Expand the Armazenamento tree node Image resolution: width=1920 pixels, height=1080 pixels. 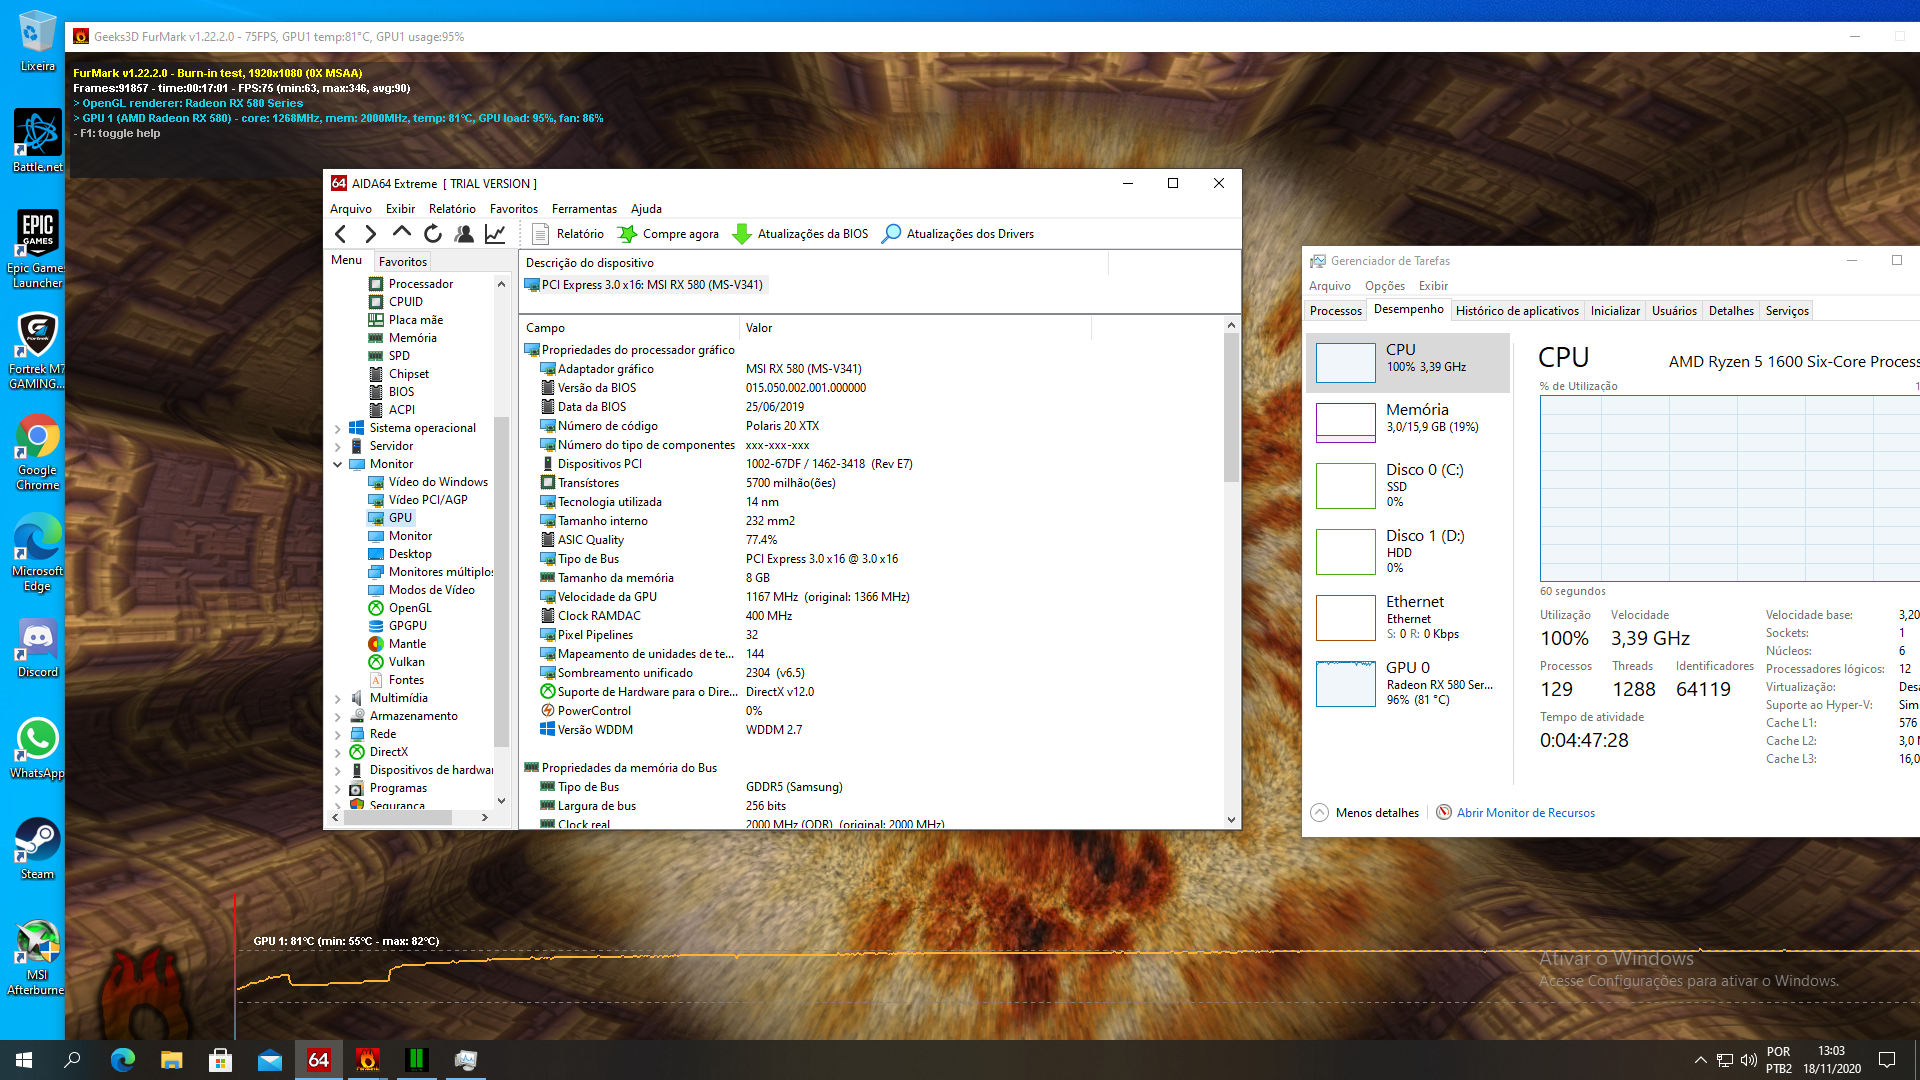pos(338,716)
